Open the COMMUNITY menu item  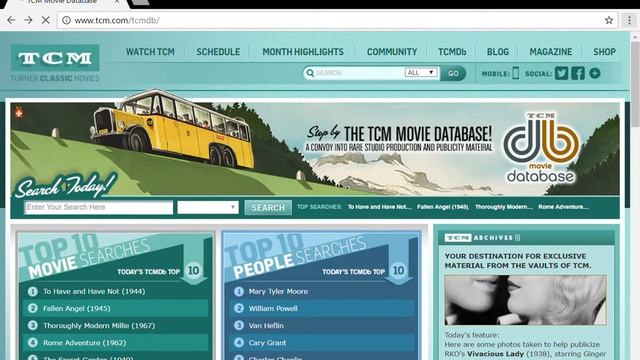[x=392, y=52]
